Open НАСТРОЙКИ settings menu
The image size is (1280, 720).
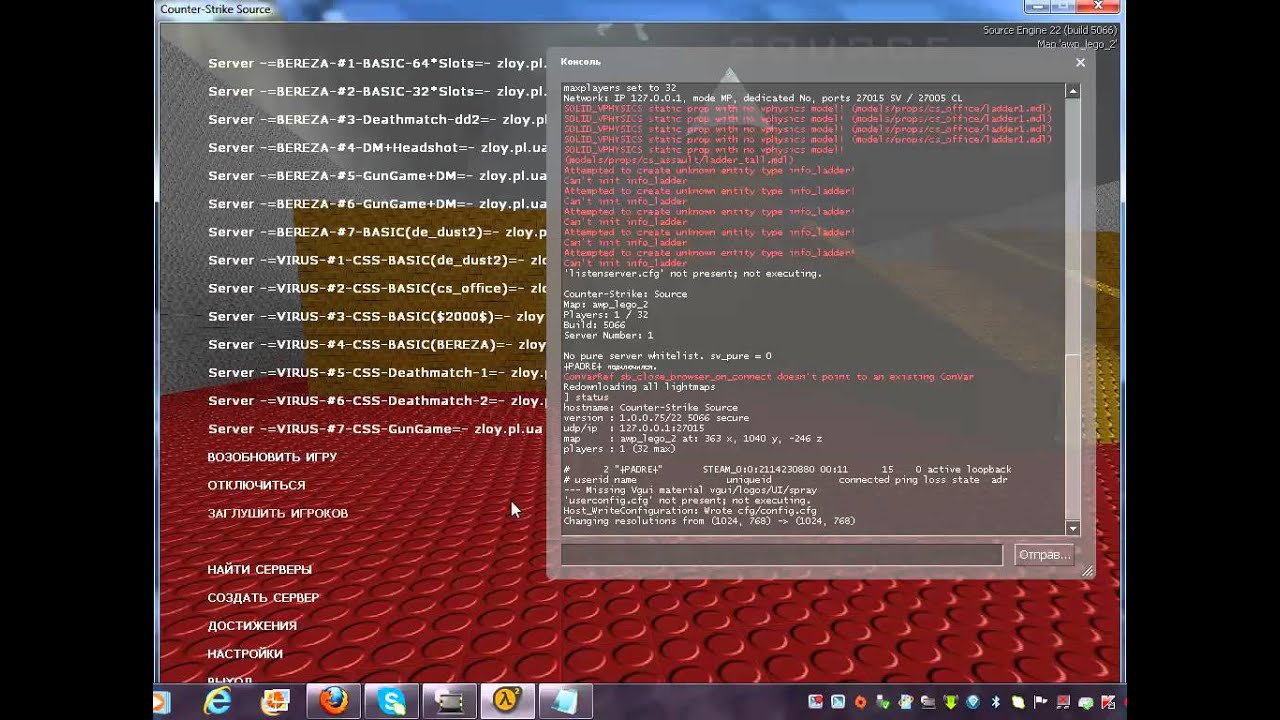tap(245, 653)
